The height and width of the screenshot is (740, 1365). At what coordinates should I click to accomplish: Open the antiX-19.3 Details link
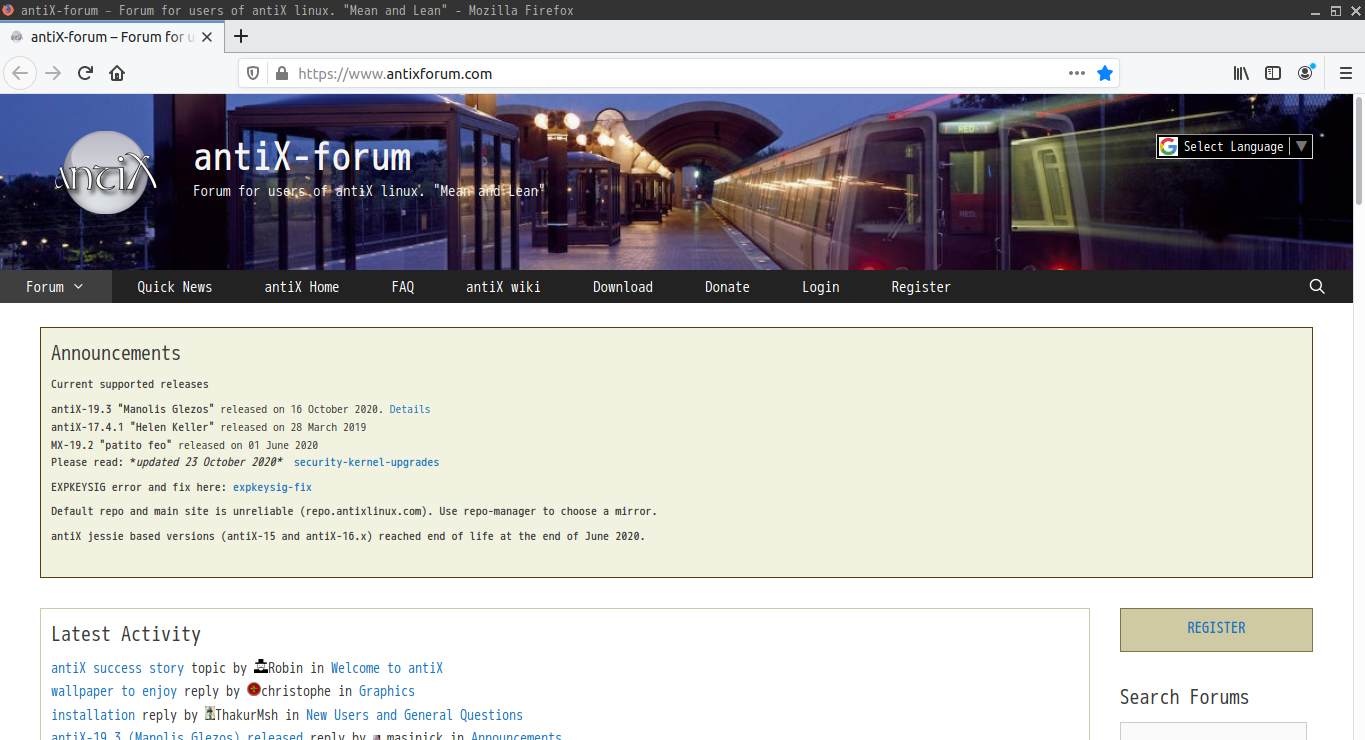coord(410,409)
